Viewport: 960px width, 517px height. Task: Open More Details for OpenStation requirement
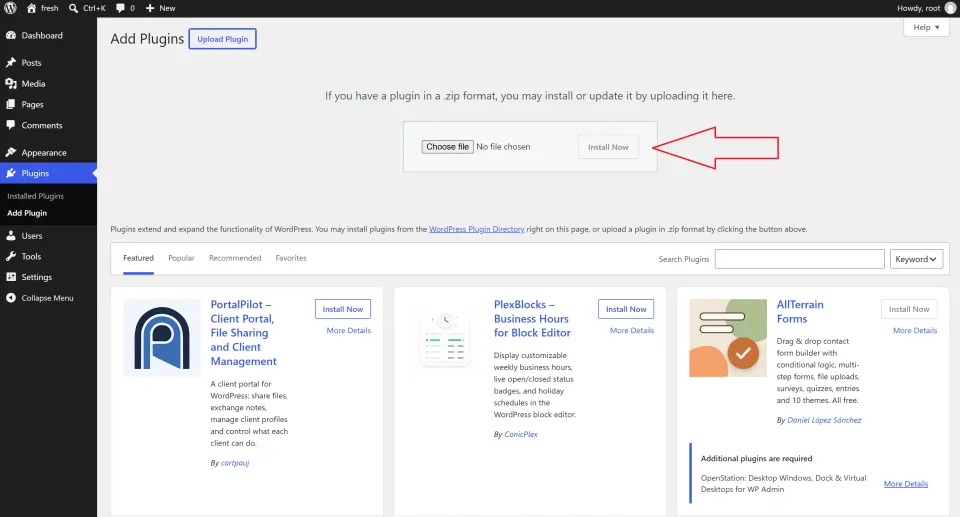(906, 484)
